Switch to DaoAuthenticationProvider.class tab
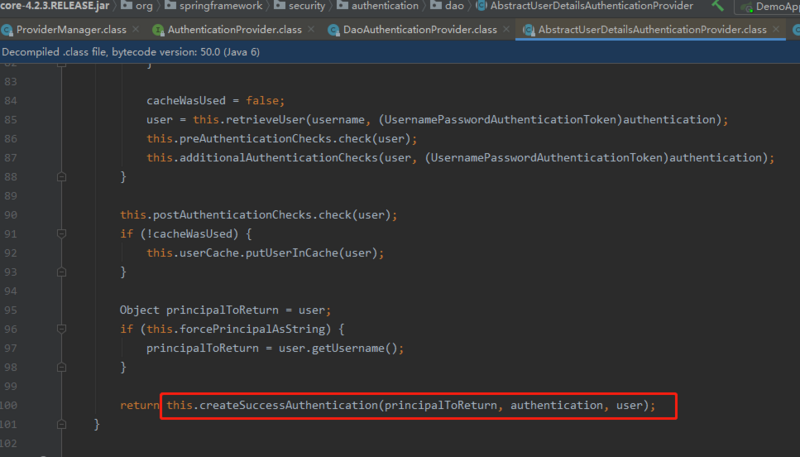The image size is (800, 457). pos(419,30)
